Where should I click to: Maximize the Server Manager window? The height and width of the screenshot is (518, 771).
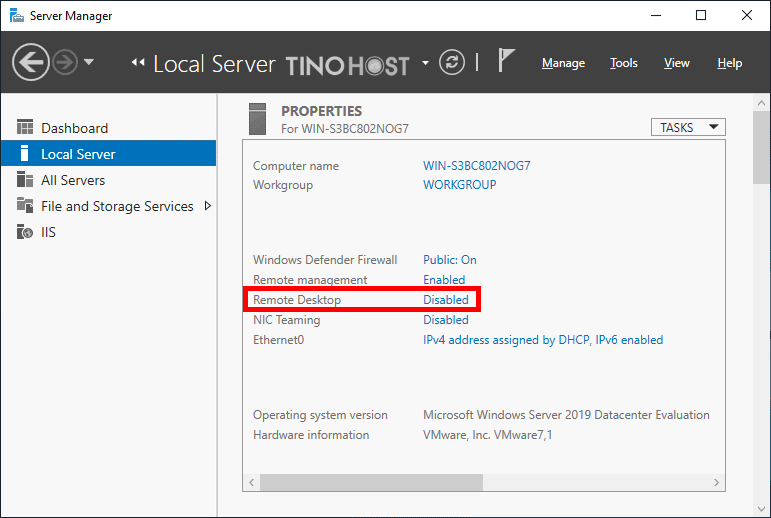701,15
